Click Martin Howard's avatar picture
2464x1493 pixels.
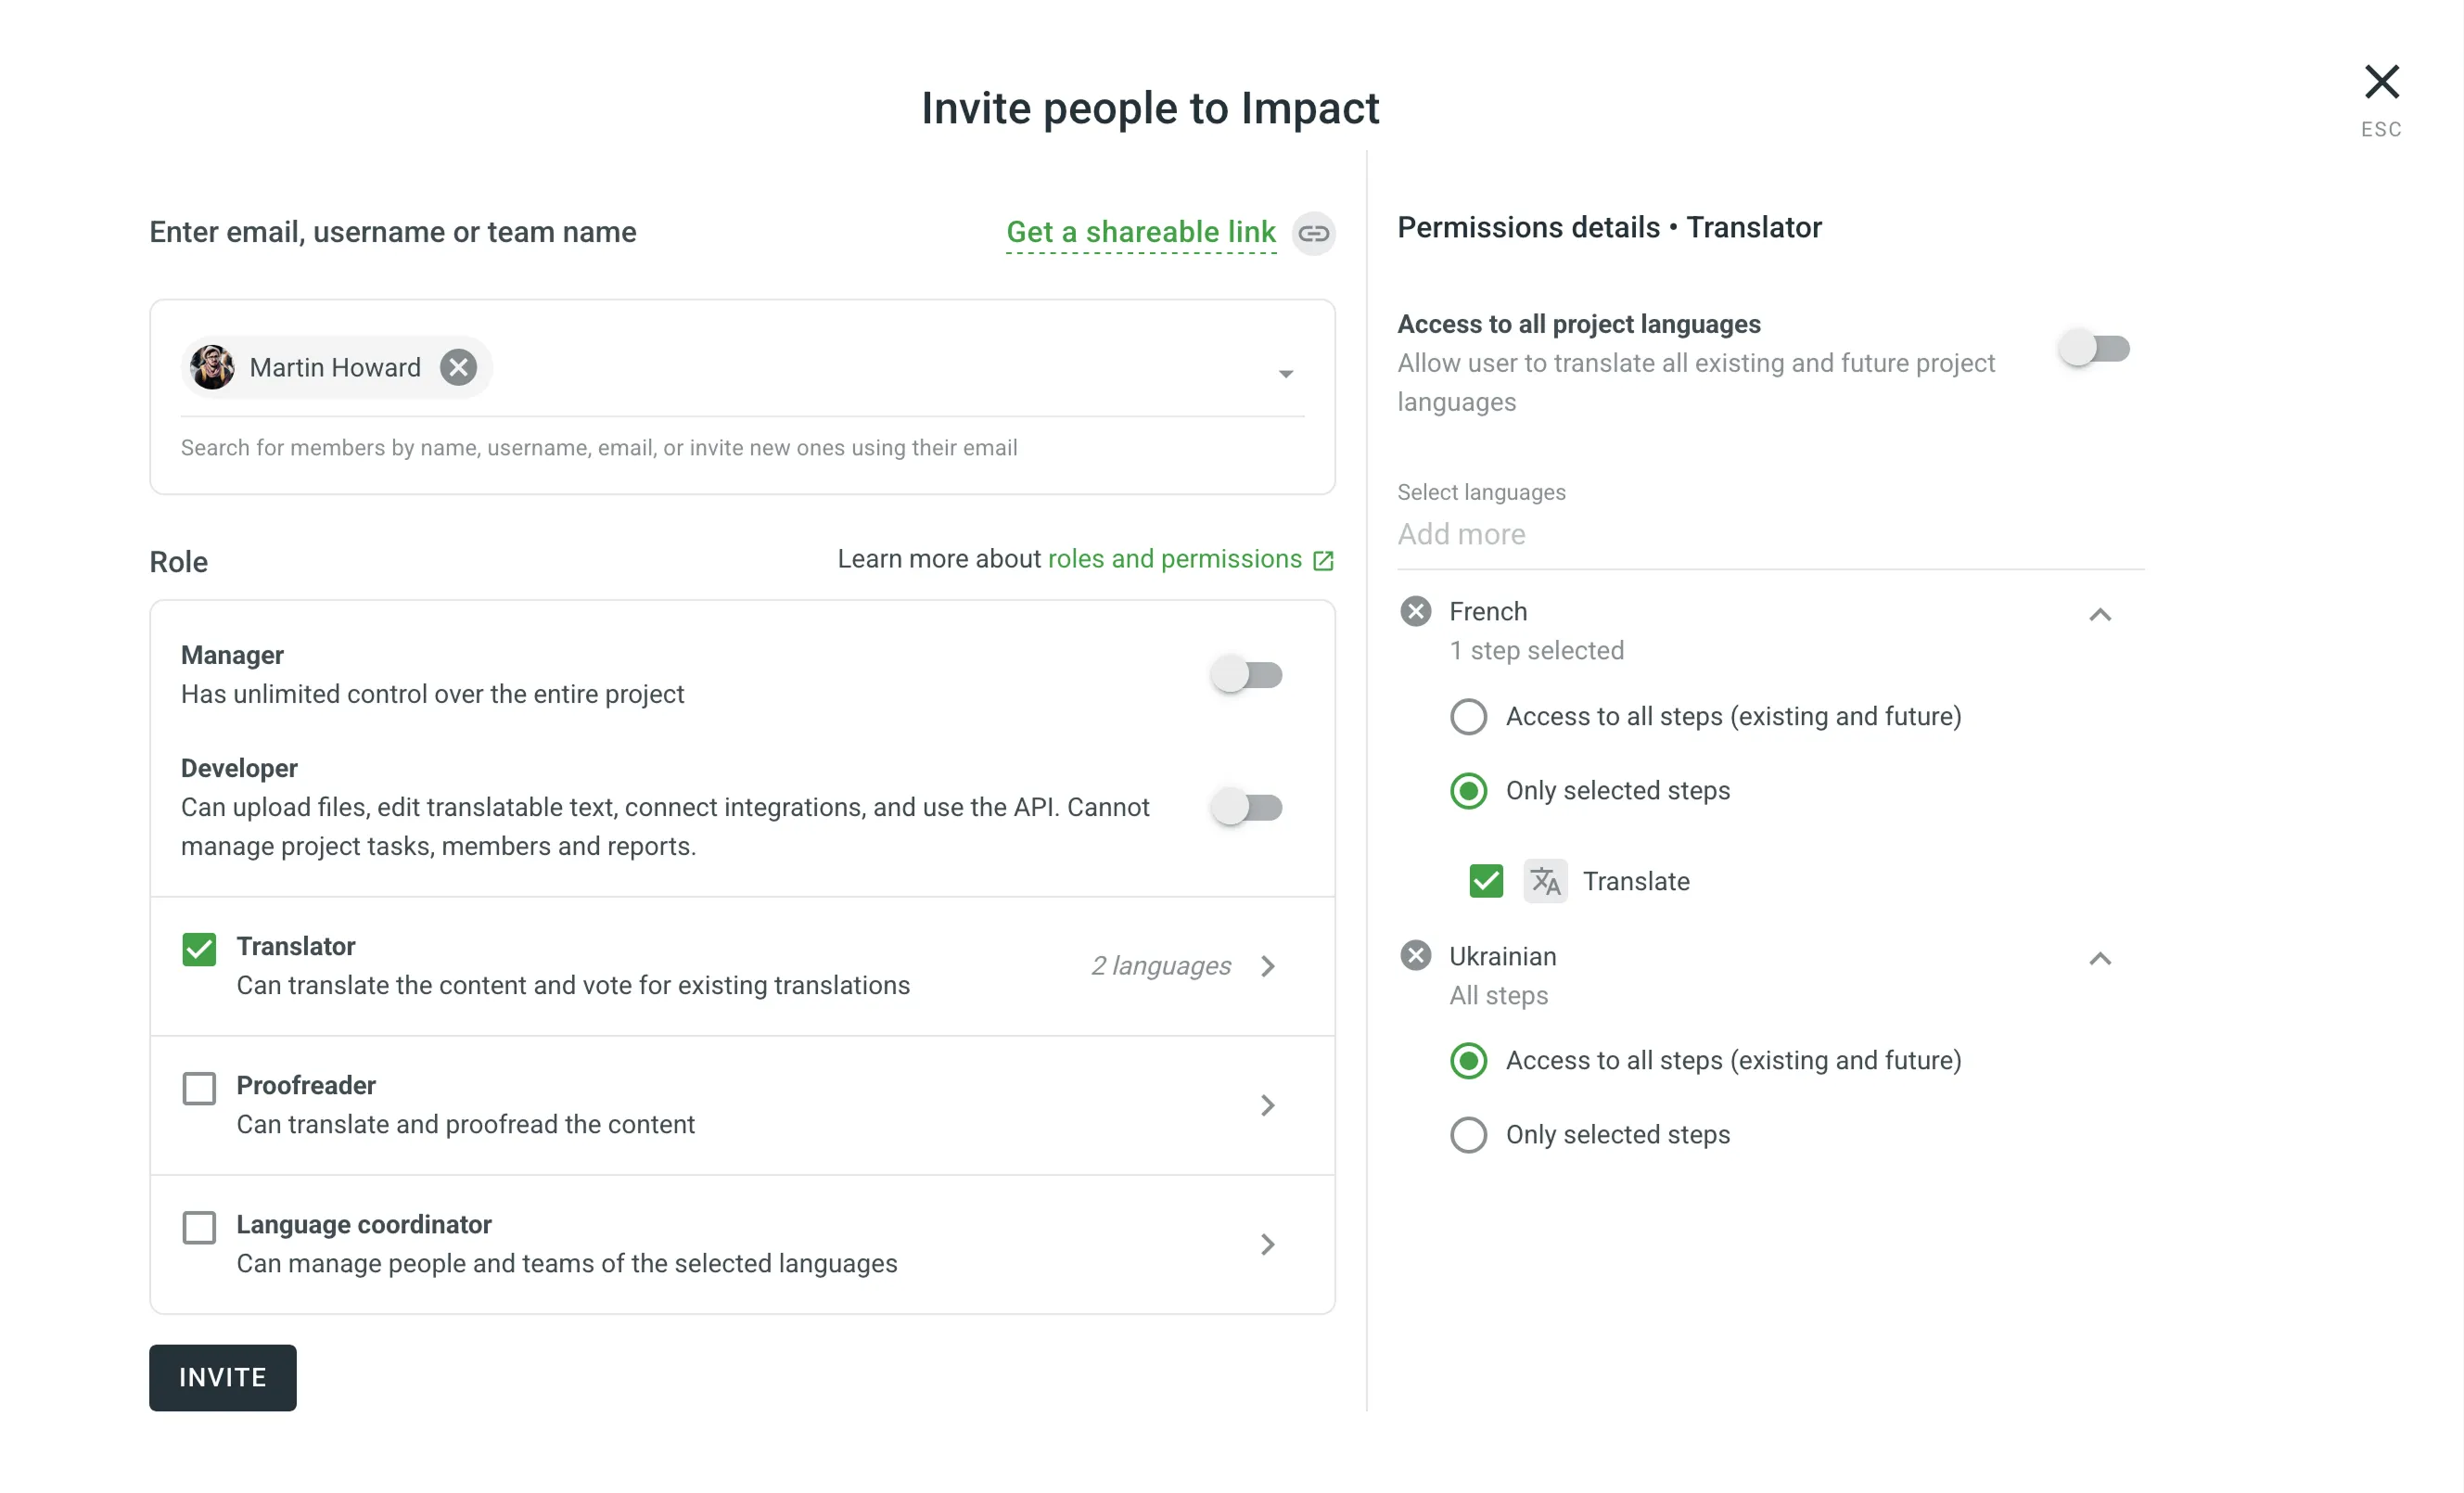[212, 367]
